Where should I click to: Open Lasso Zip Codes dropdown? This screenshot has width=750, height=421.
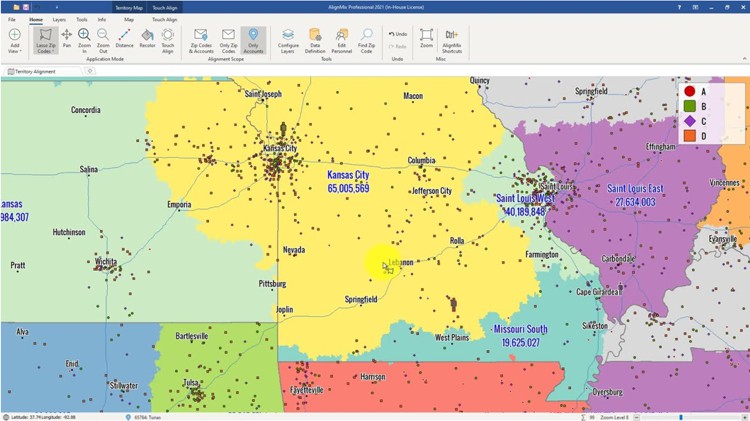(44, 41)
